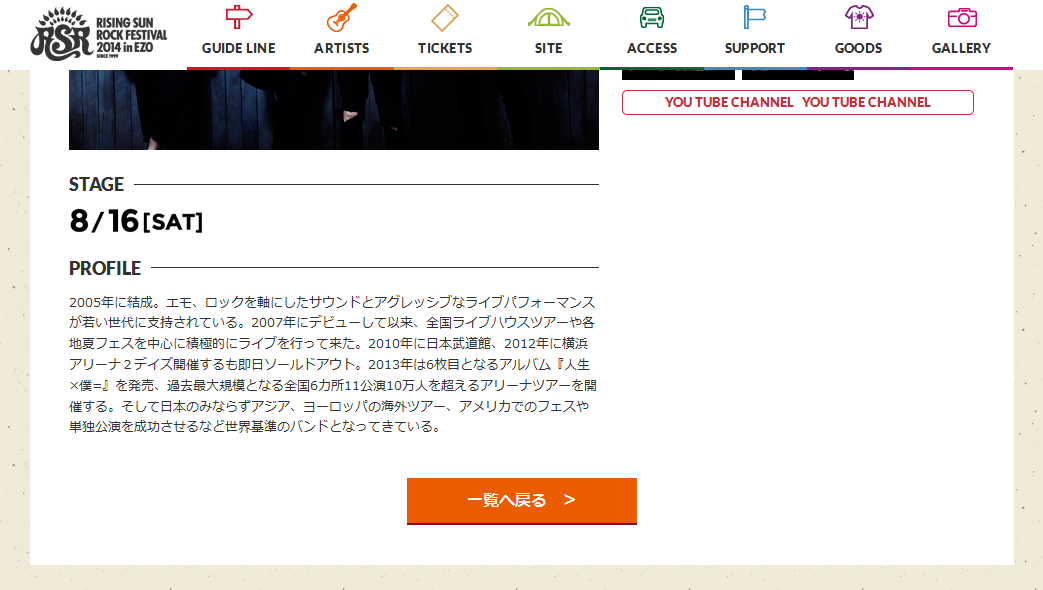Click the artist photo banner
The width and height of the screenshot is (1043, 590).
[334, 110]
